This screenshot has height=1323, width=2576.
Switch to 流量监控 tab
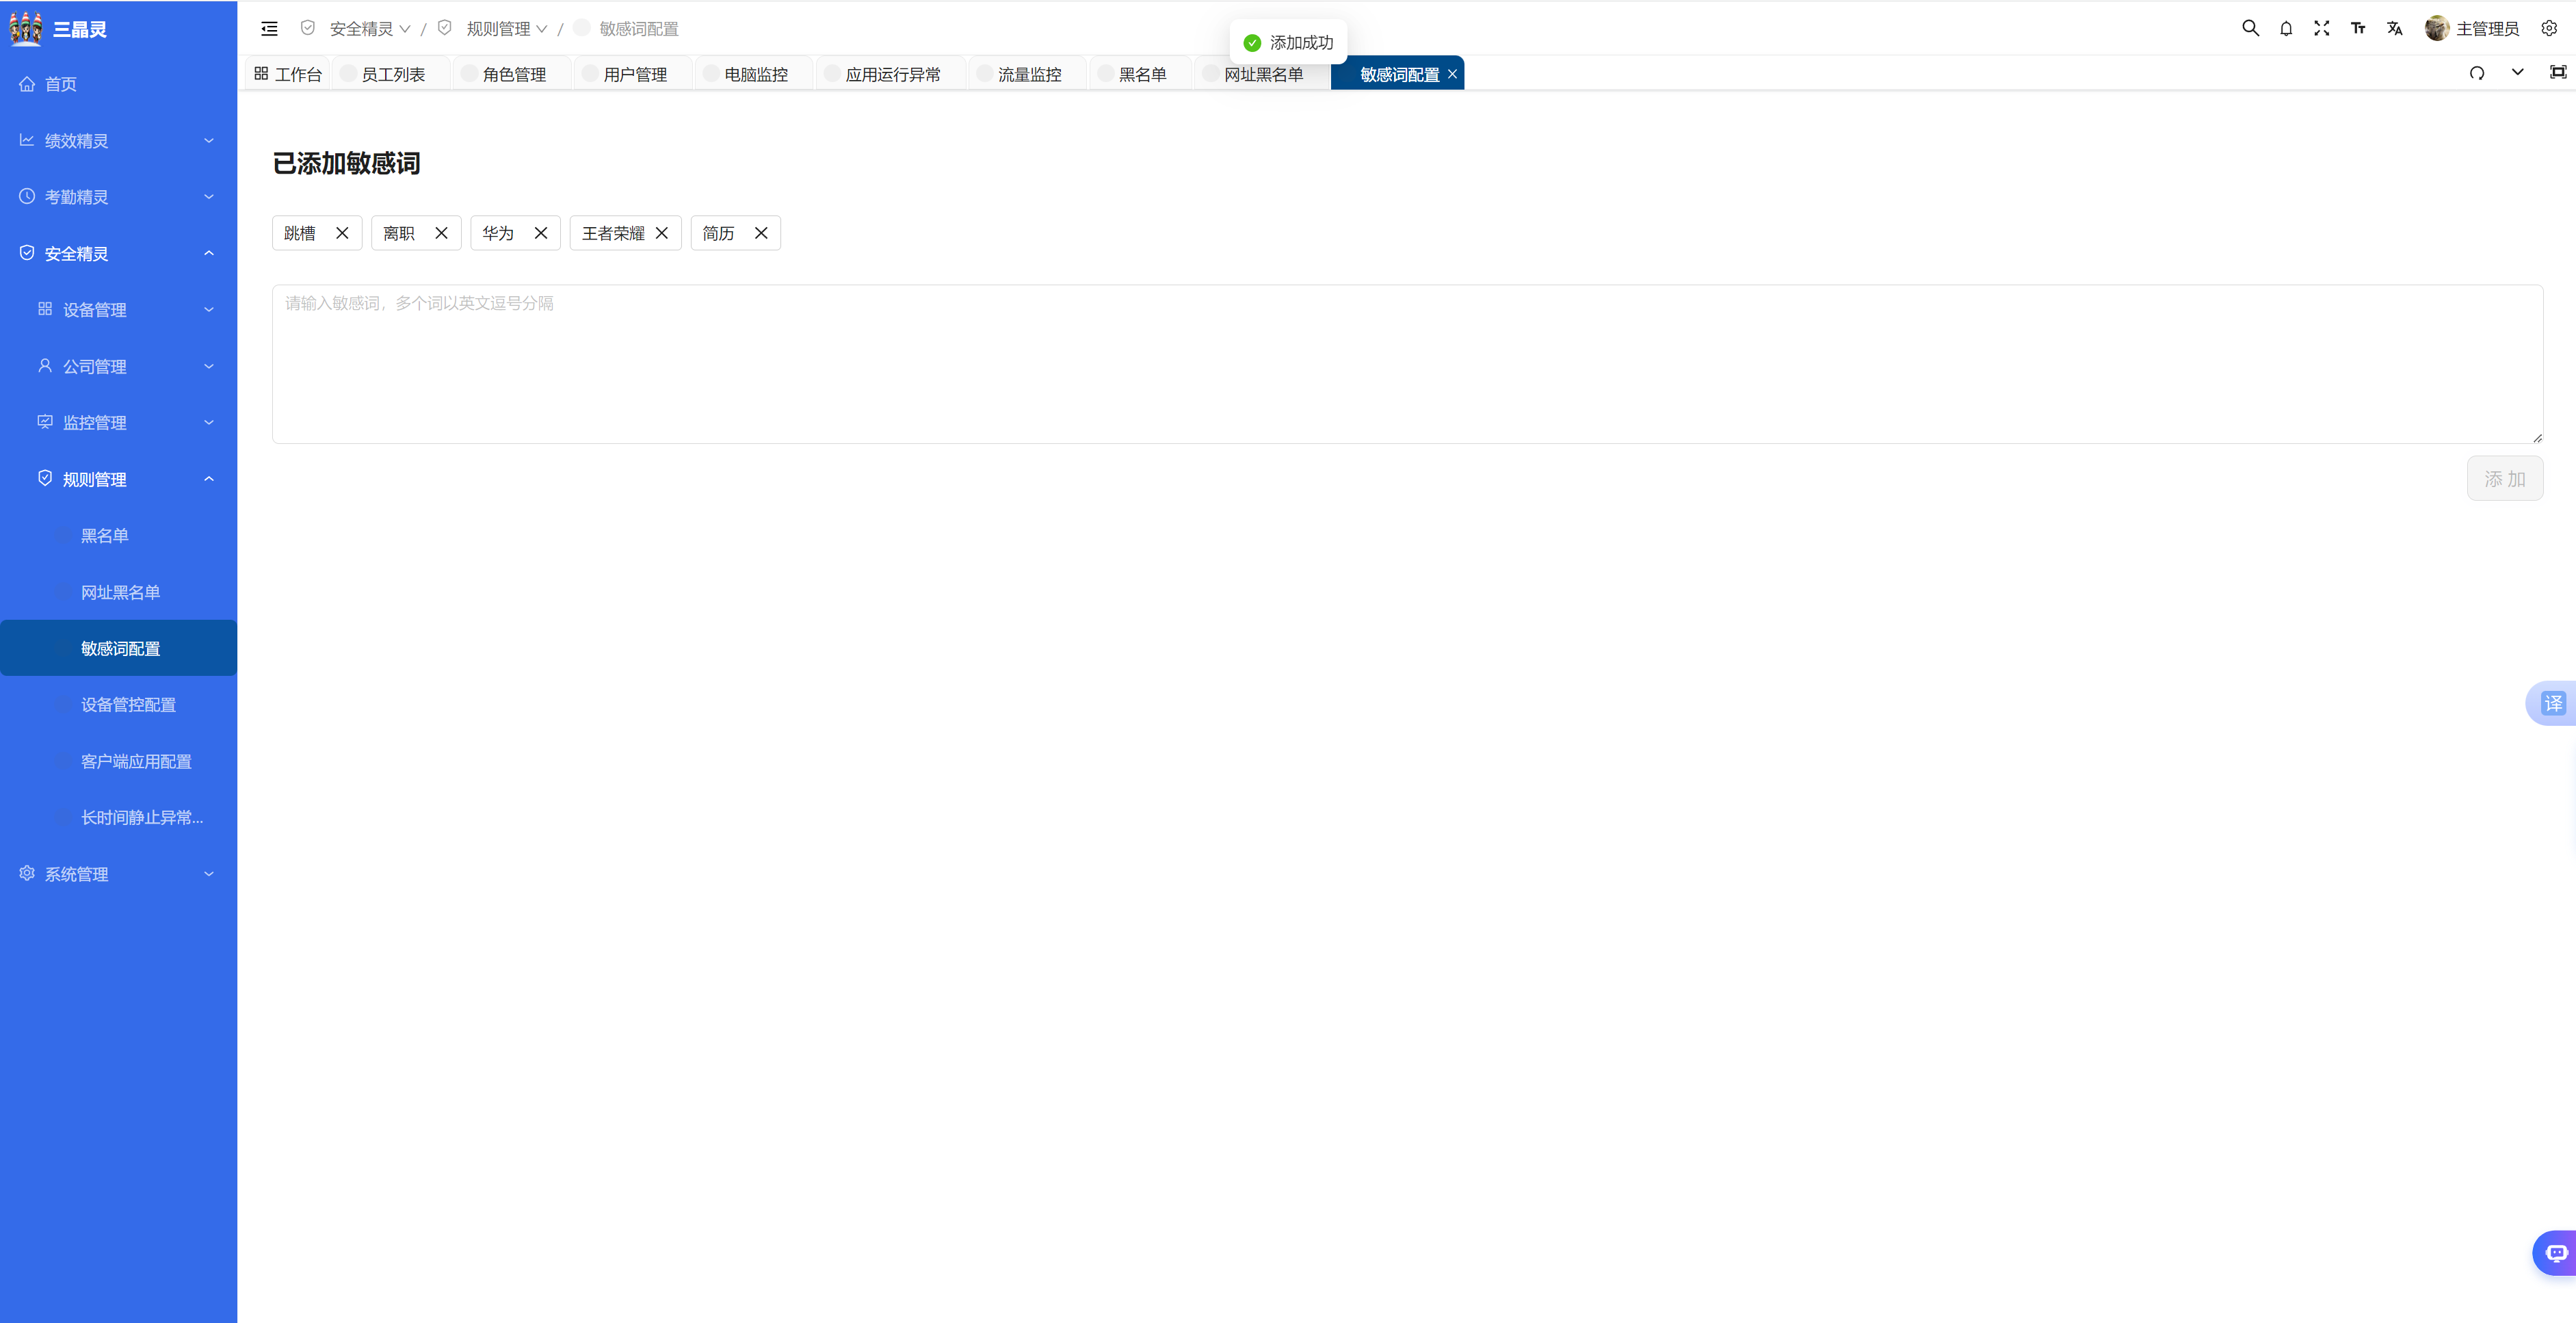[1028, 74]
